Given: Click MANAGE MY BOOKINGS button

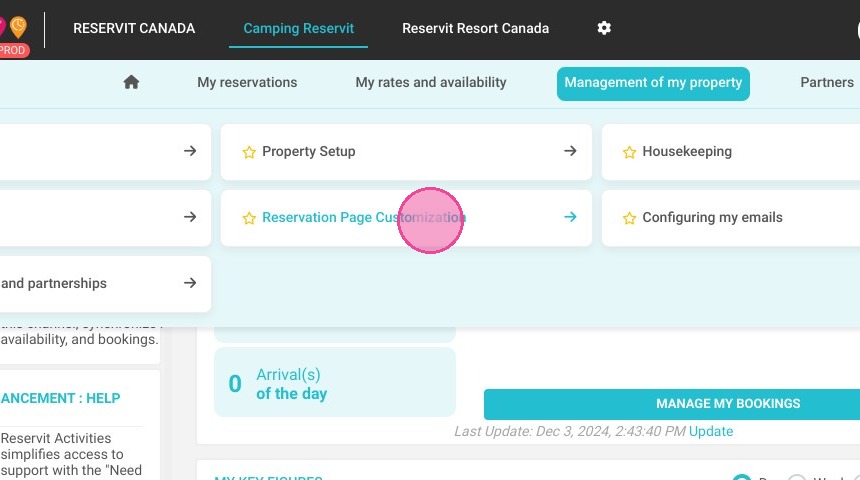Looking at the screenshot, I should click(x=672, y=404).
